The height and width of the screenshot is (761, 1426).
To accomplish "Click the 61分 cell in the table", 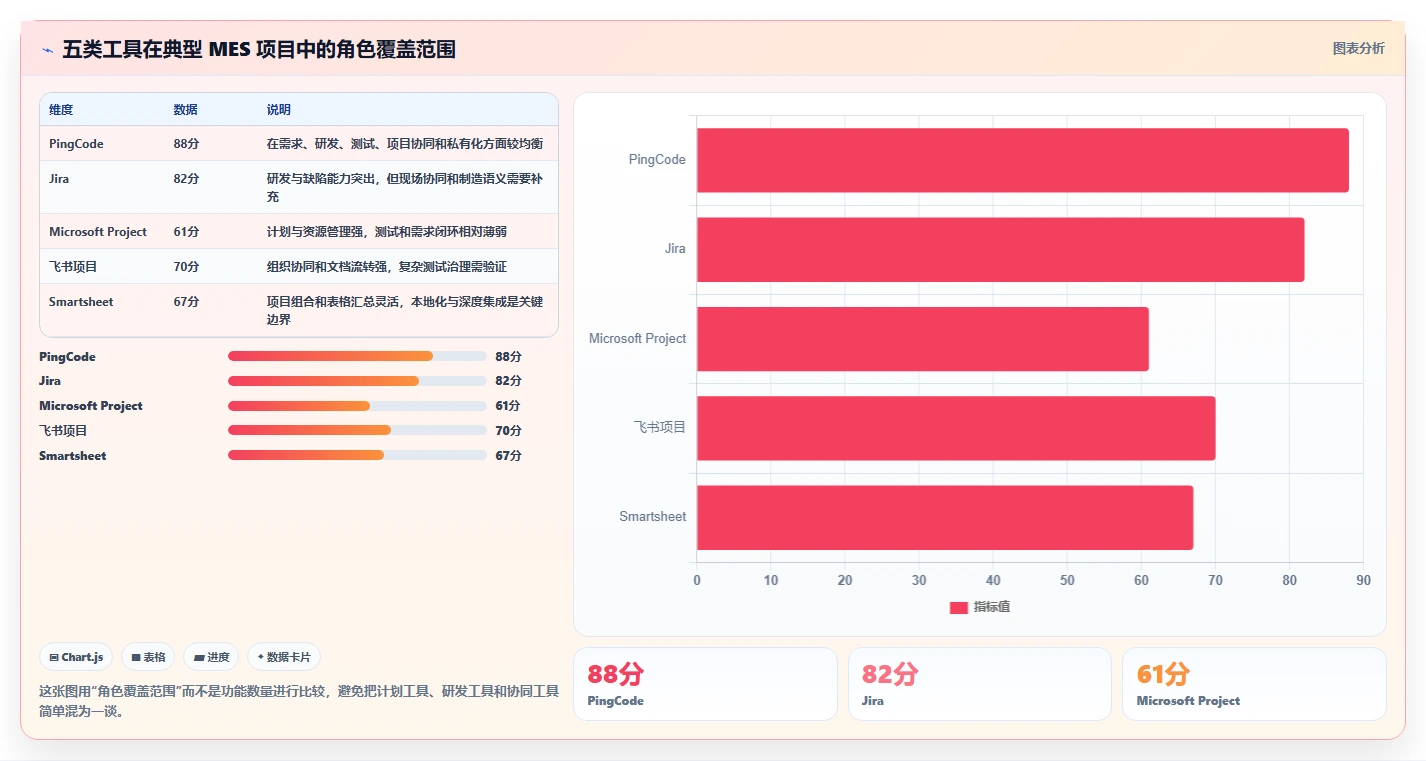I will tap(186, 232).
